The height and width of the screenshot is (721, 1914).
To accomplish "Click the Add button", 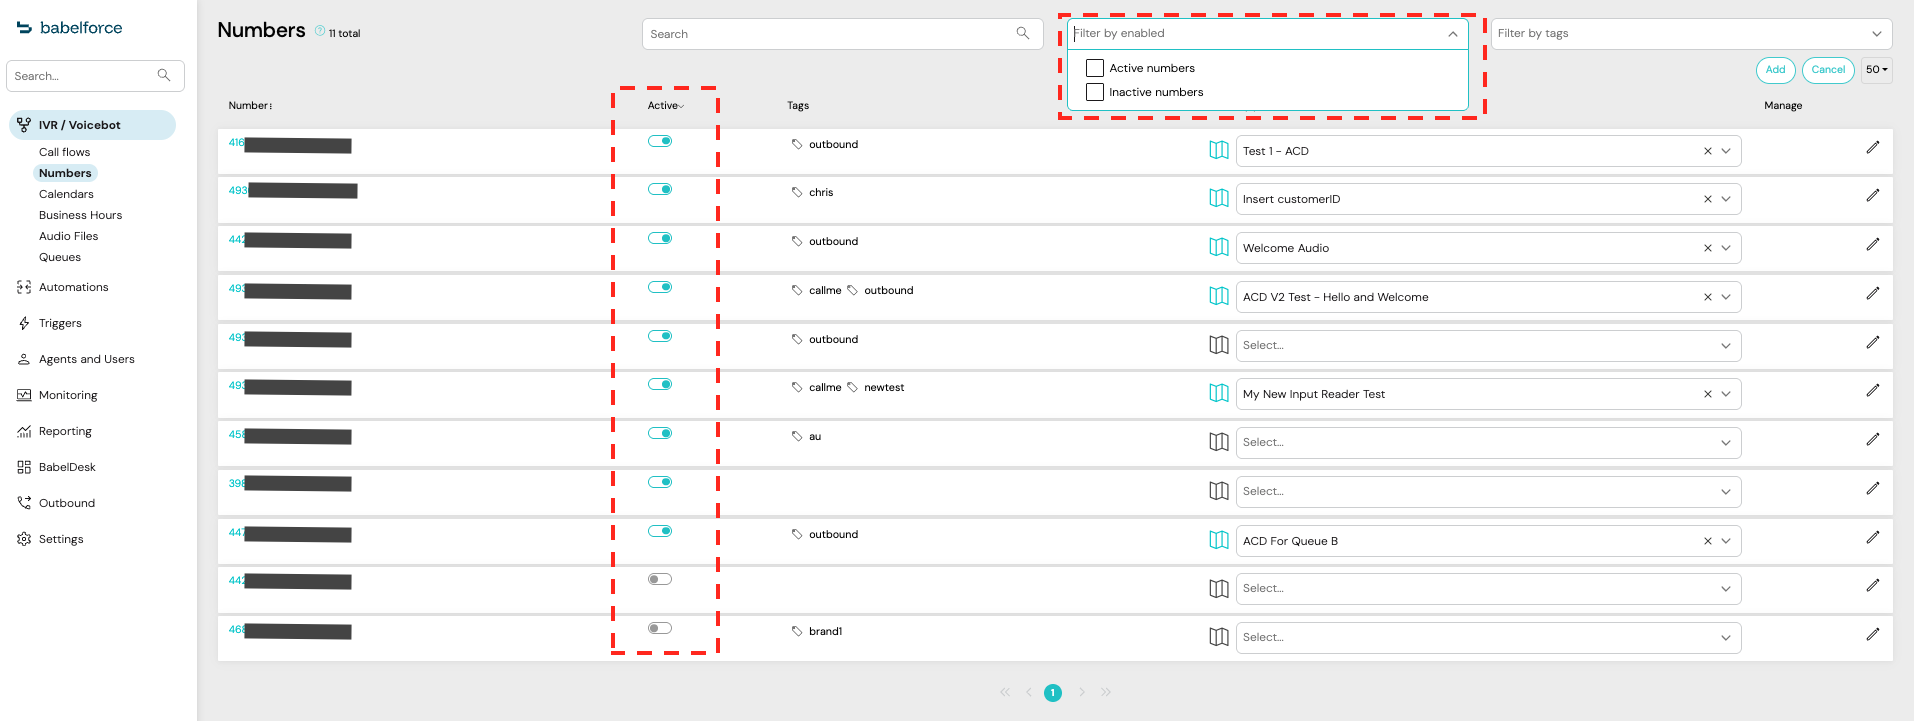I will click(1775, 70).
